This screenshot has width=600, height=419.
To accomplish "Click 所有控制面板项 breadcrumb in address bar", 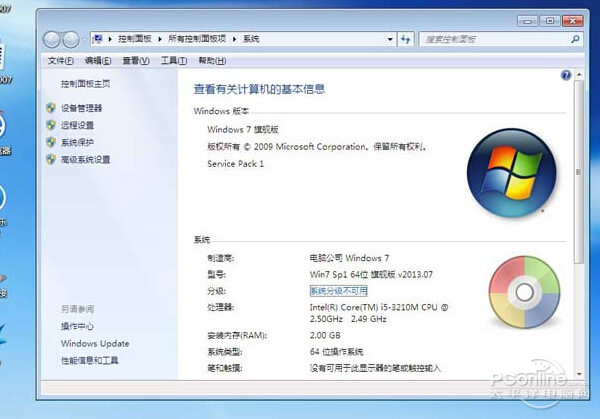I will [x=197, y=39].
